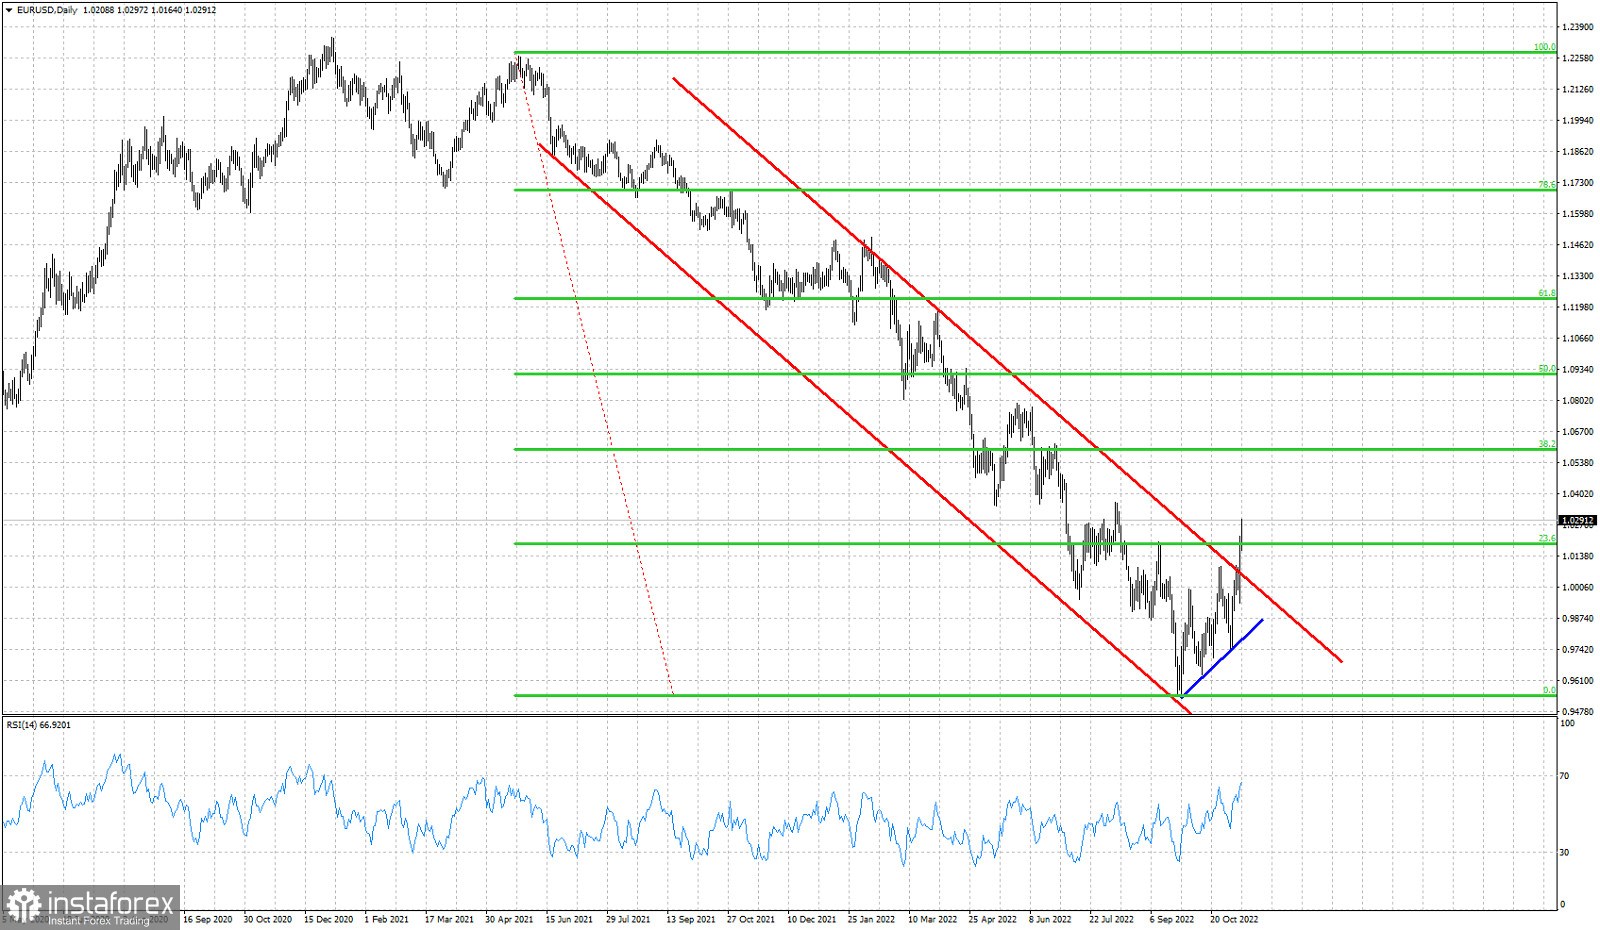1600x930 pixels.
Task: Select the short blue support trendline
Action: [1222, 658]
